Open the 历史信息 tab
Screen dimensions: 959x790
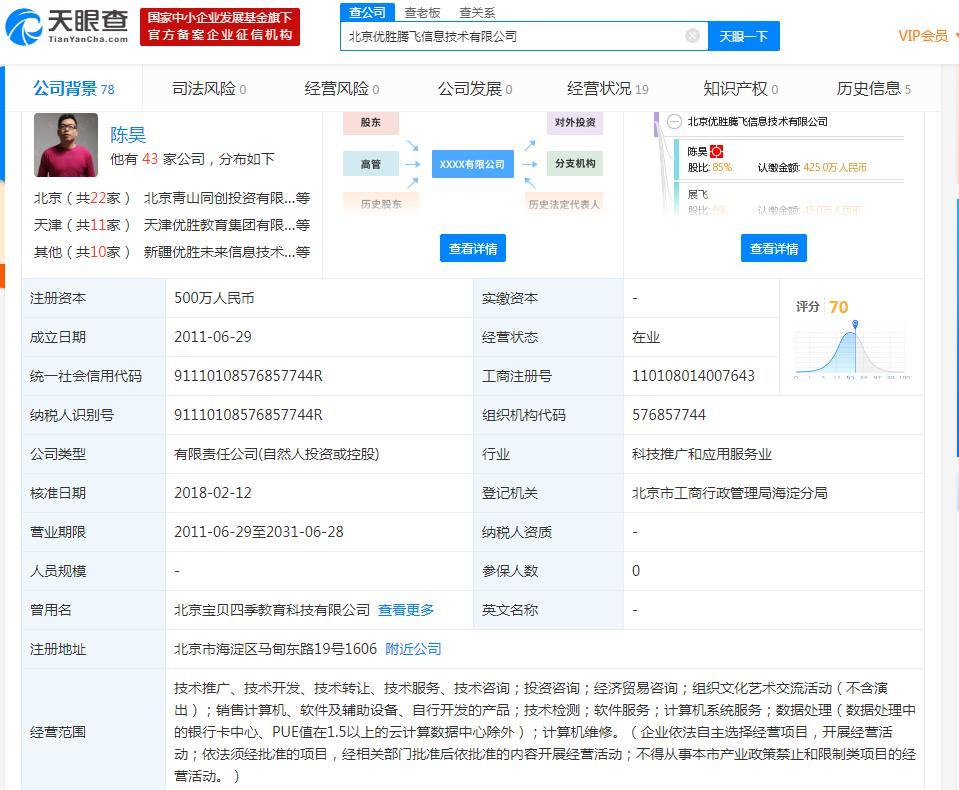[873, 89]
